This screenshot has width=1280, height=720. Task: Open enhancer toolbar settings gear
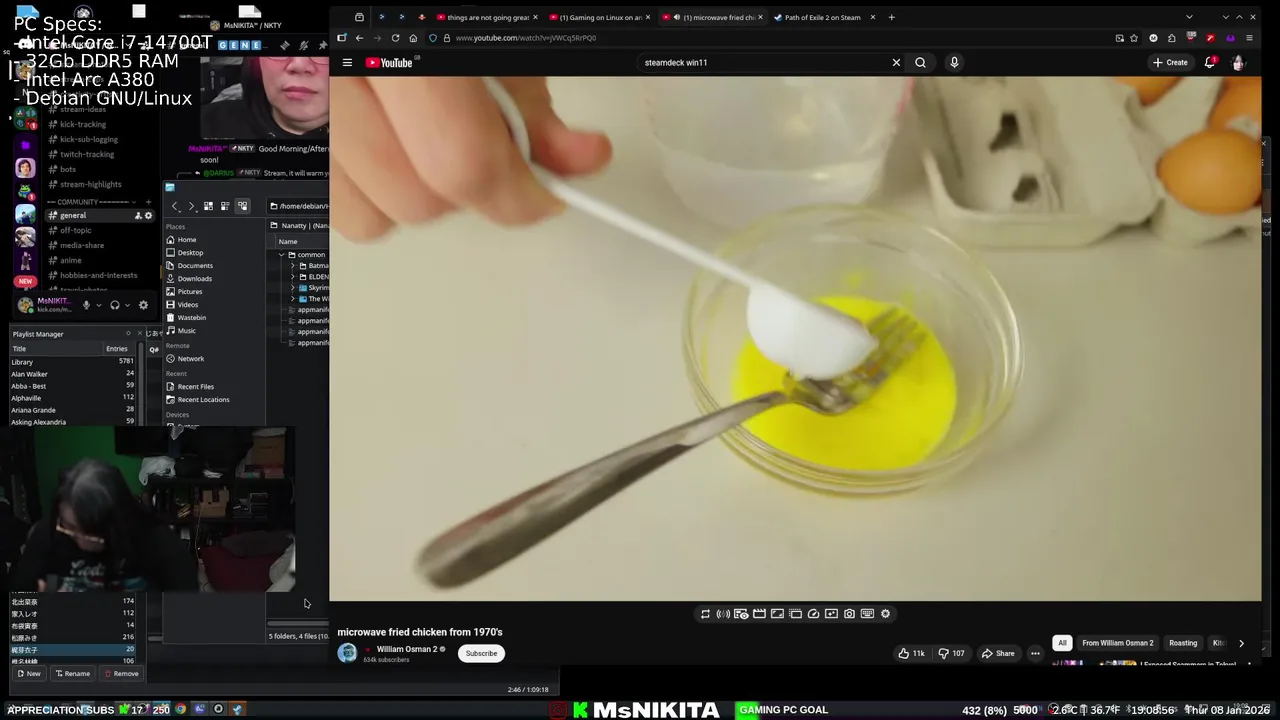(885, 614)
